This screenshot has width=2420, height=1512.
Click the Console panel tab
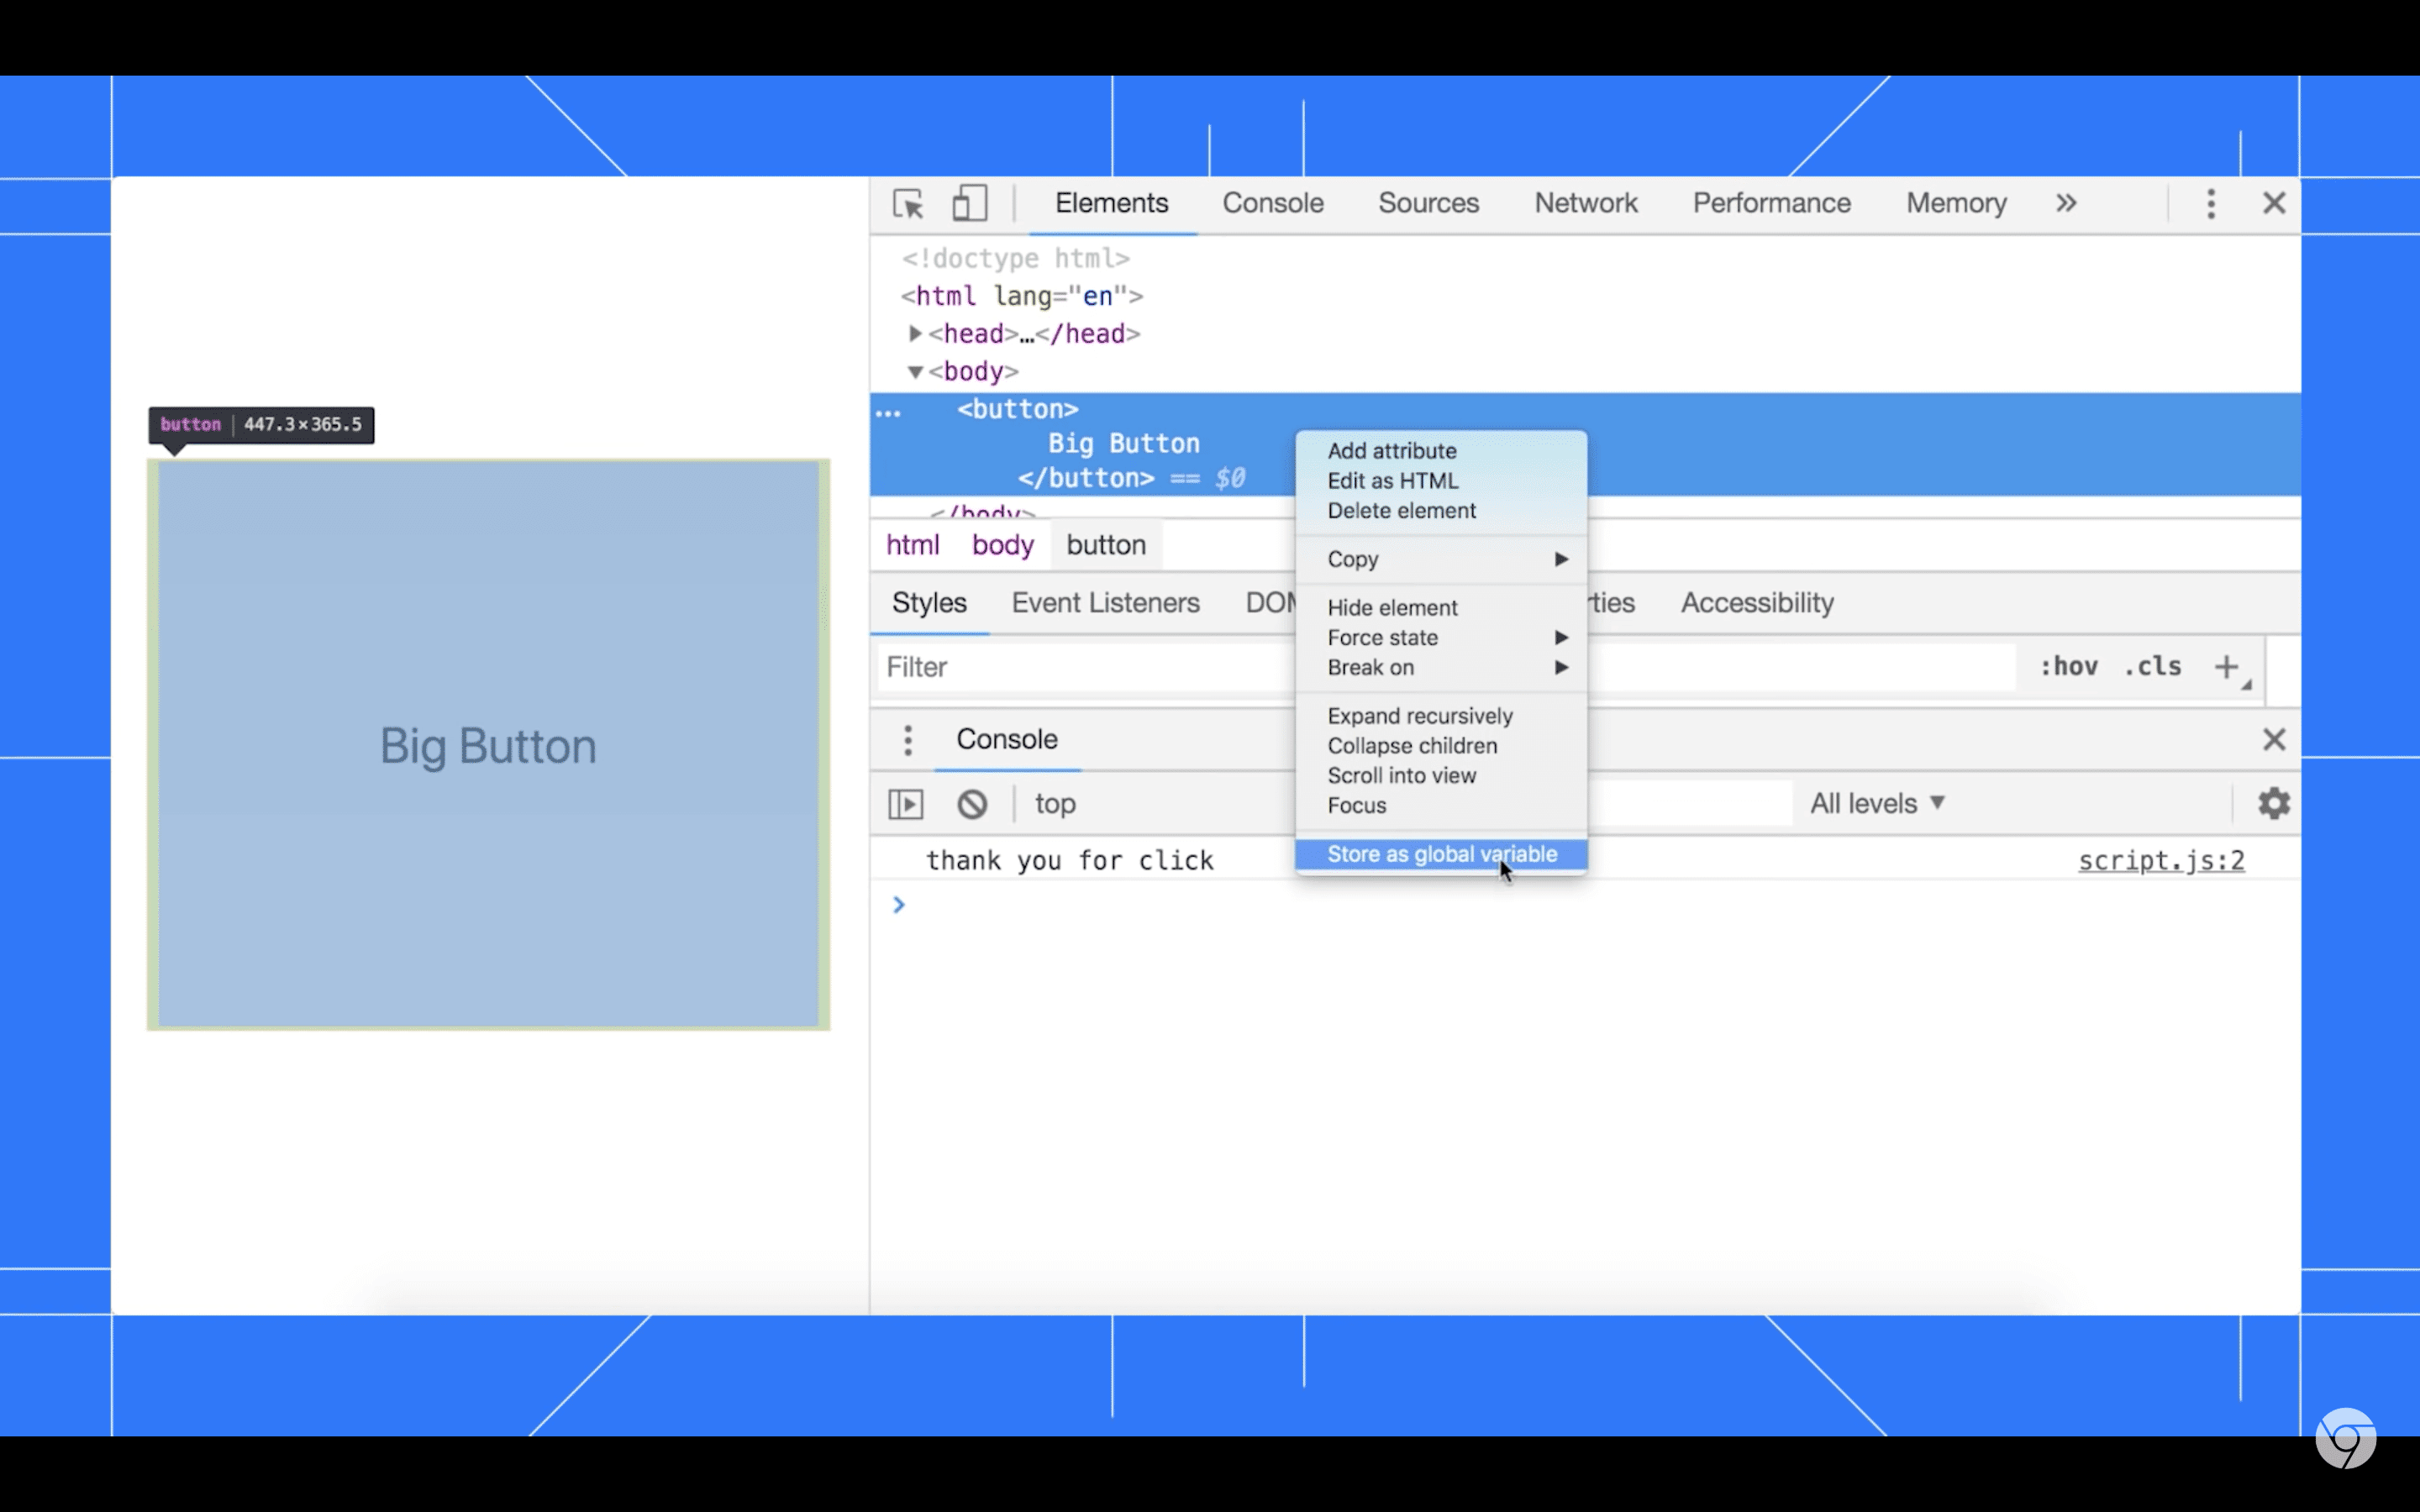(1272, 202)
